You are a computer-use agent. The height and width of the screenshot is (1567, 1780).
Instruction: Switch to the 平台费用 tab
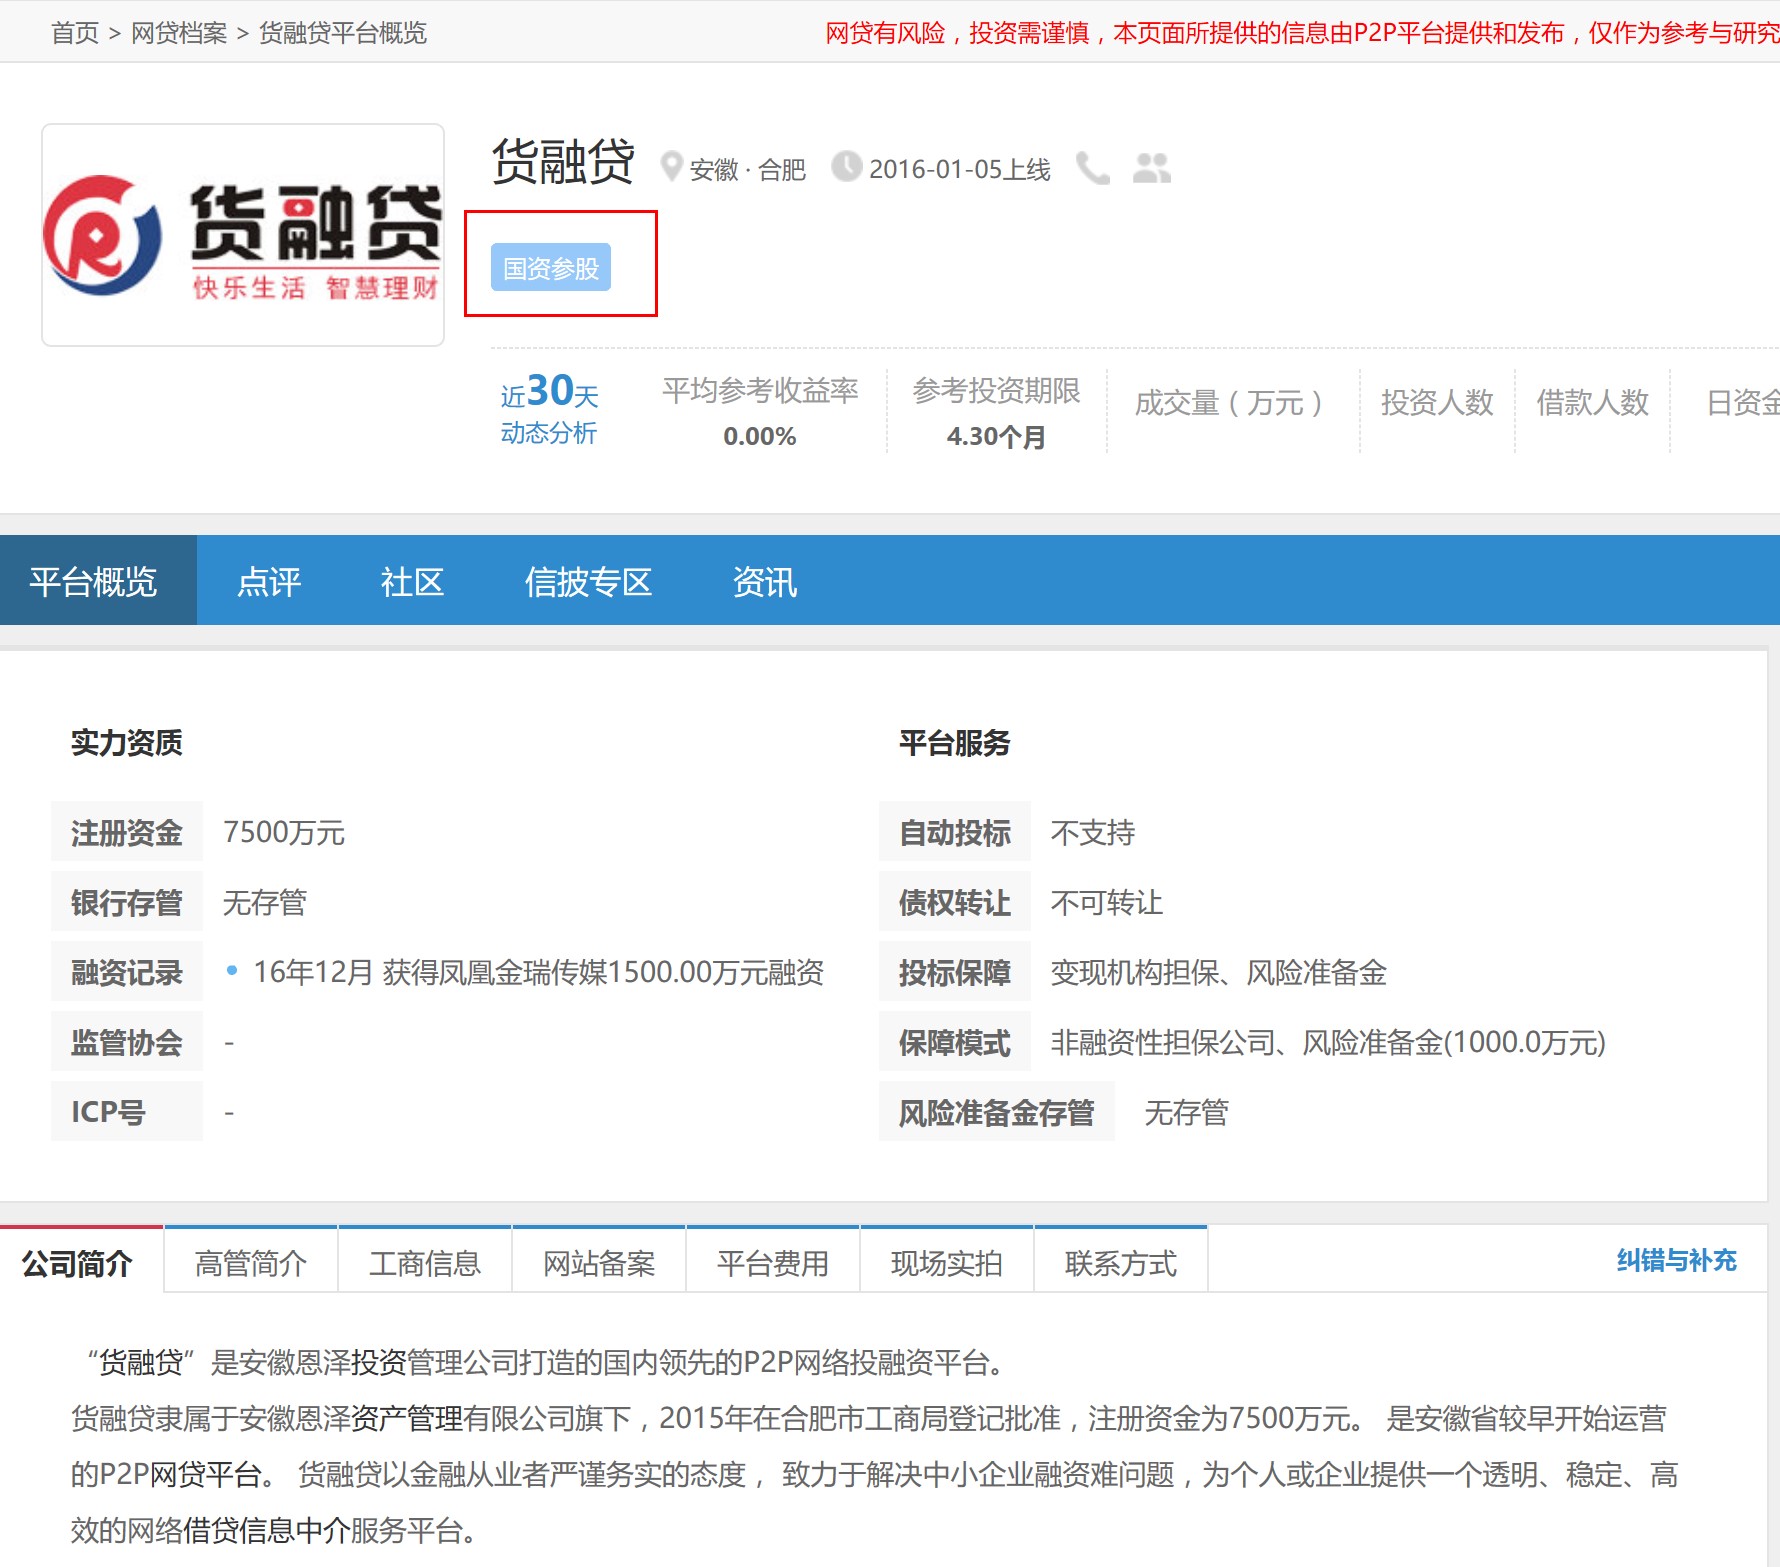click(x=773, y=1260)
